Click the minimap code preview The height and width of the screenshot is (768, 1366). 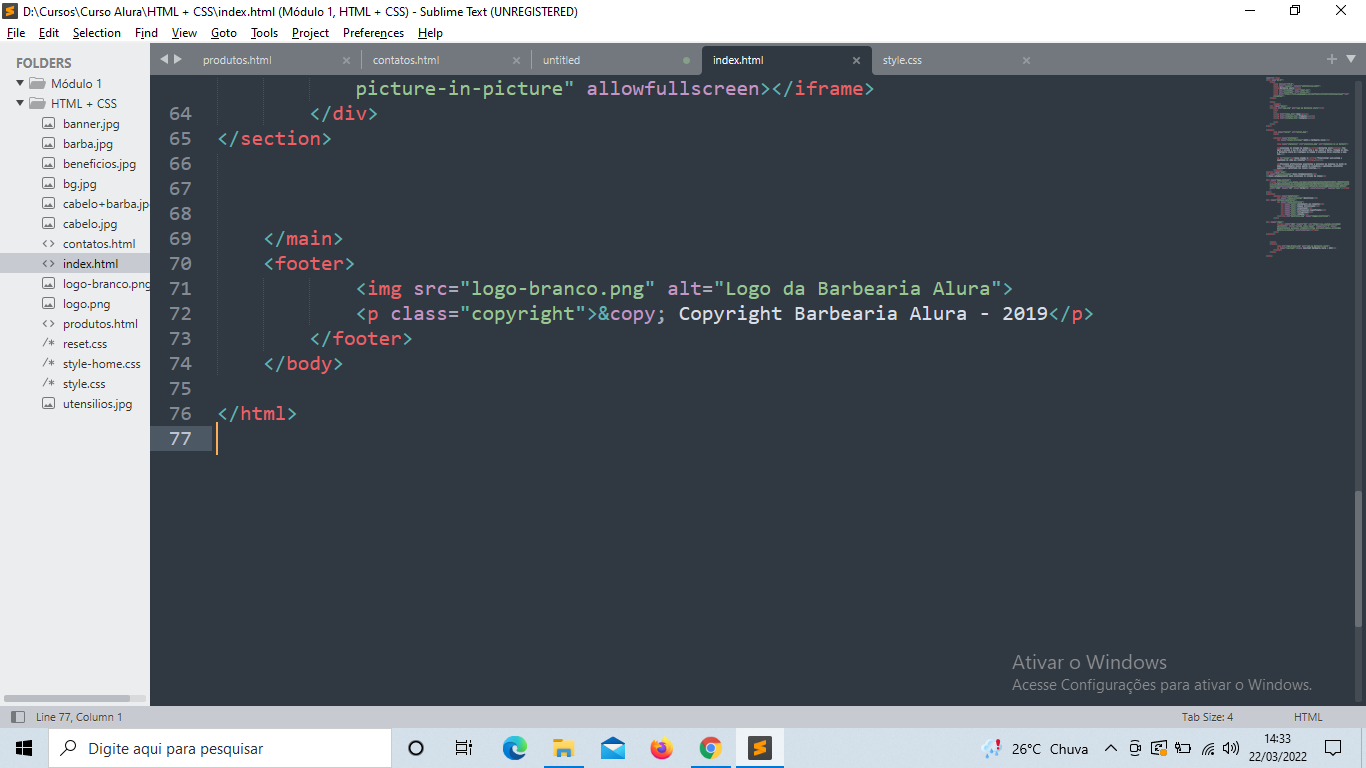(1307, 168)
